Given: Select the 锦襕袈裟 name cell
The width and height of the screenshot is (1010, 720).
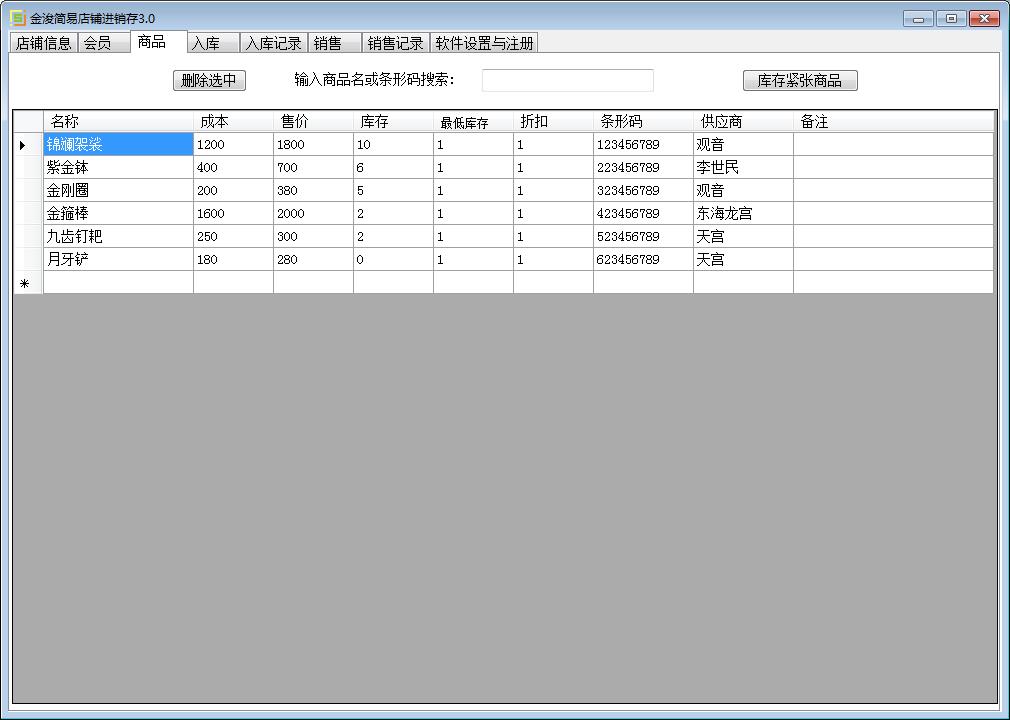Looking at the screenshot, I should (x=119, y=144).
